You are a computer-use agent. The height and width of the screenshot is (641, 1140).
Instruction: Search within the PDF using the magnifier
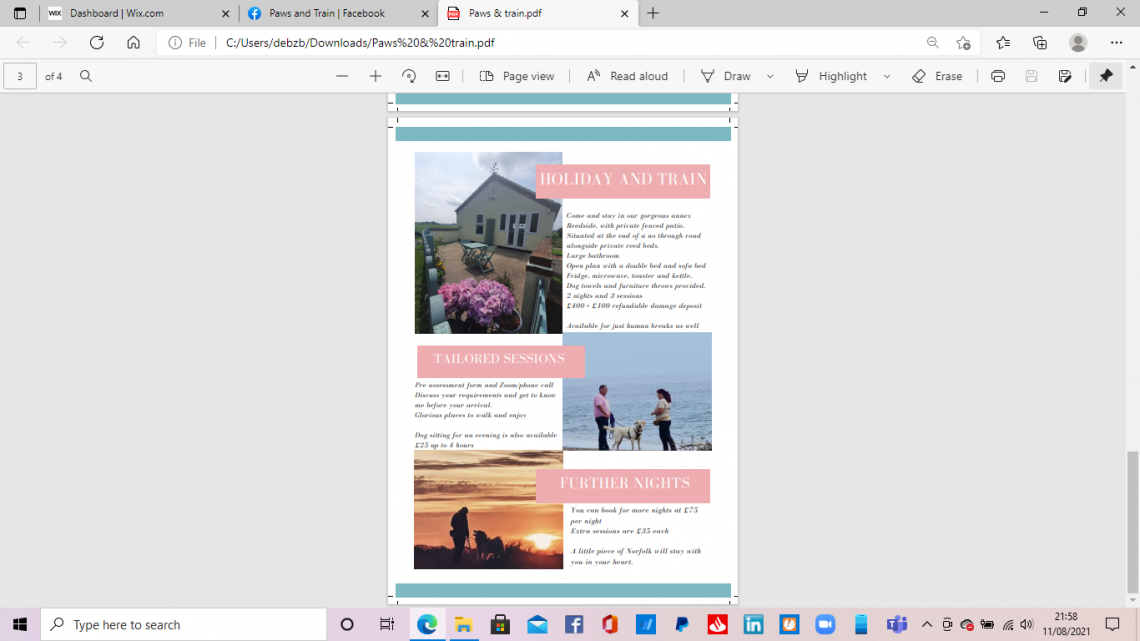pyautogui.click(x=86, y=76)
